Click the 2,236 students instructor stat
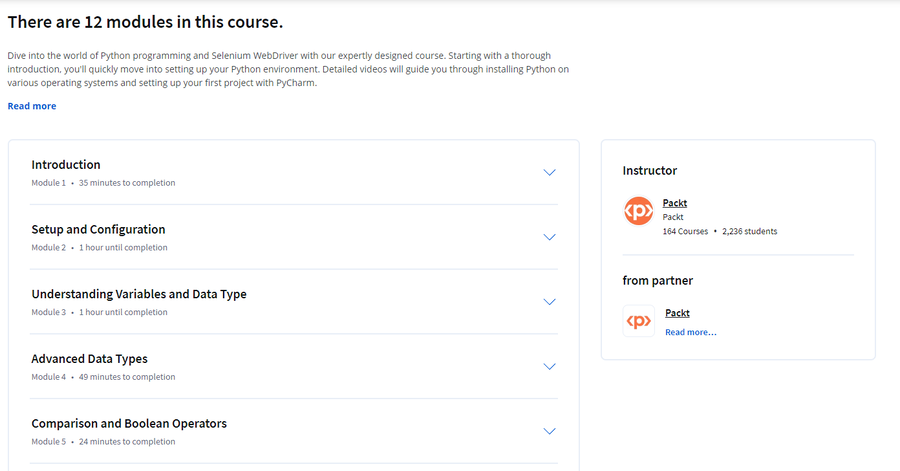900x471 pixels. tap(750, 231)
